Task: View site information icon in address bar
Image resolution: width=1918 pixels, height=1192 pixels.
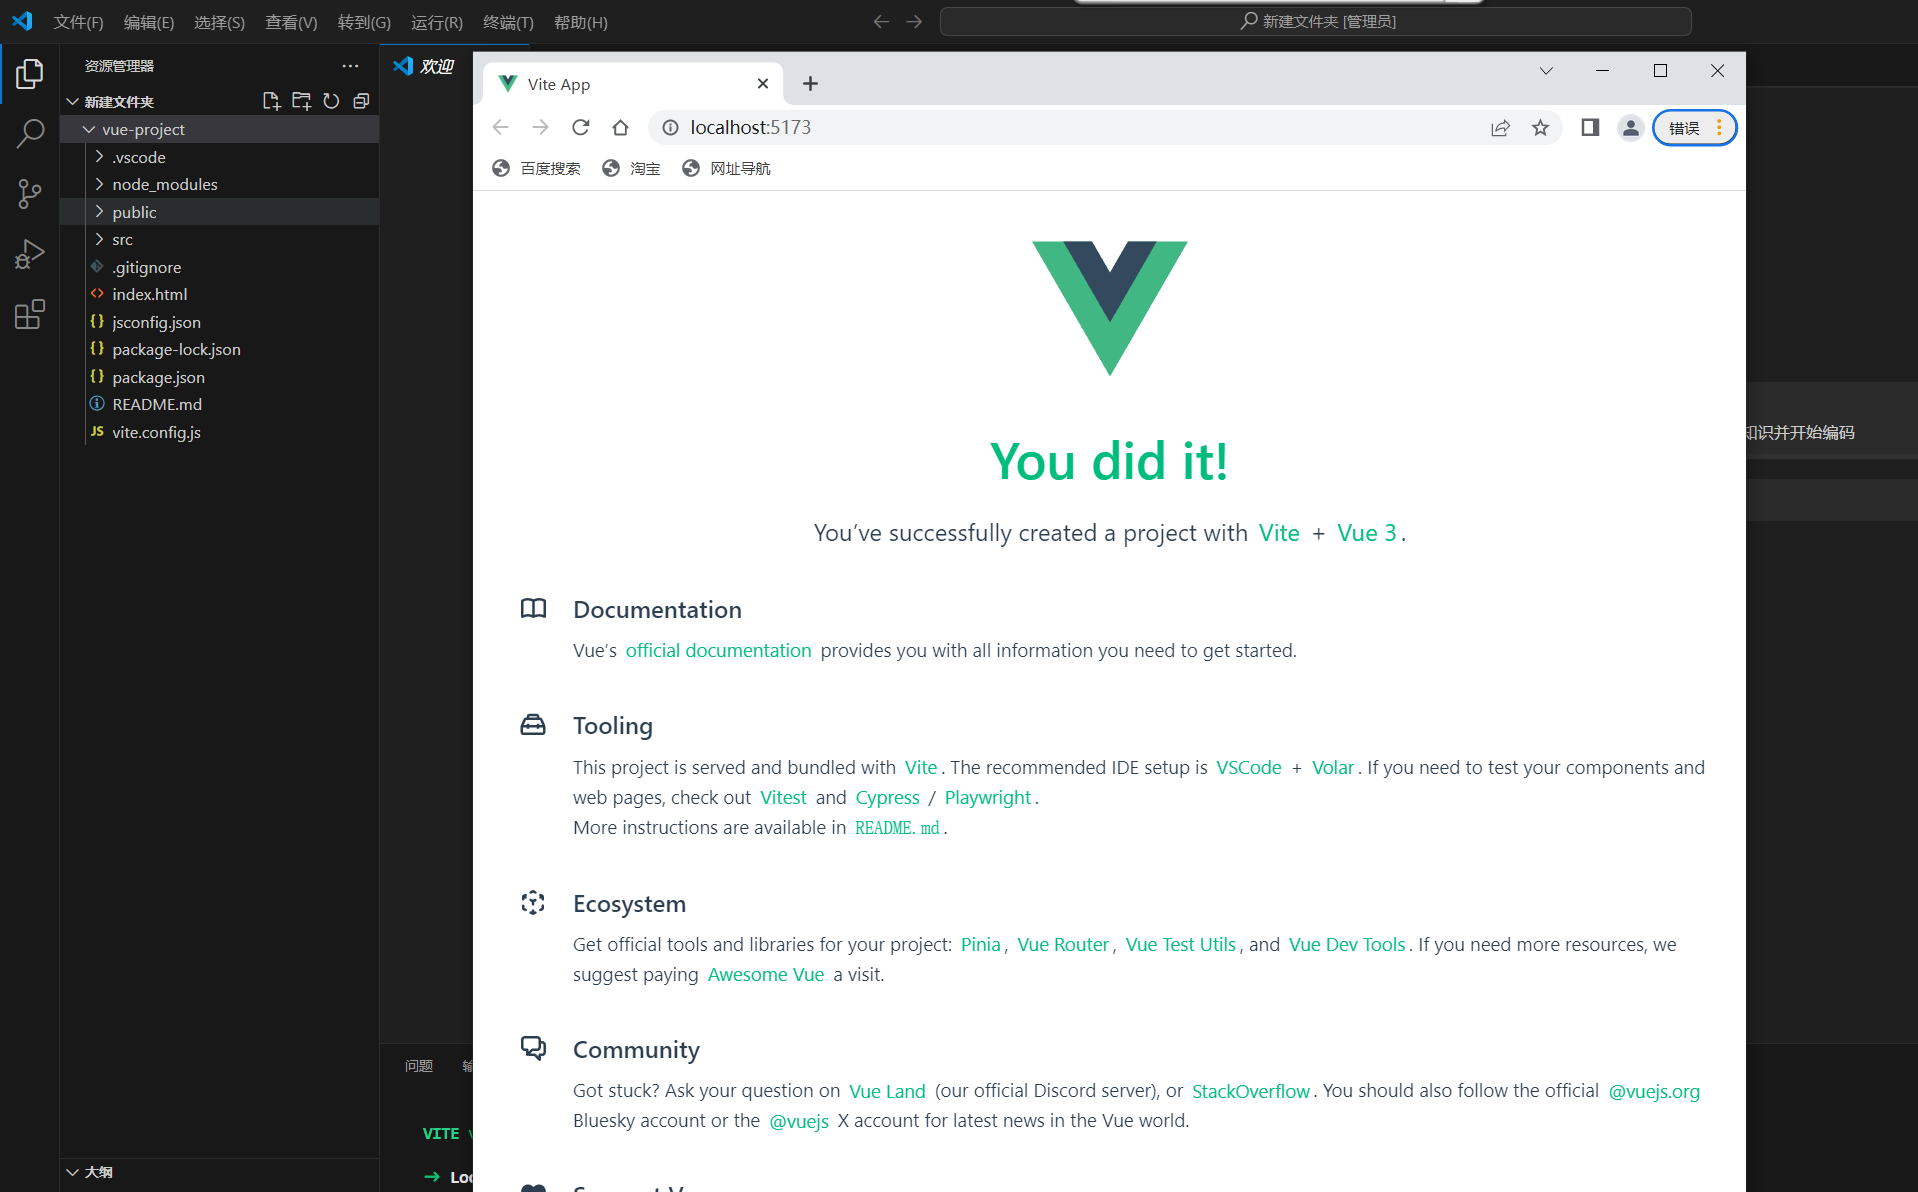Action: 670,127
